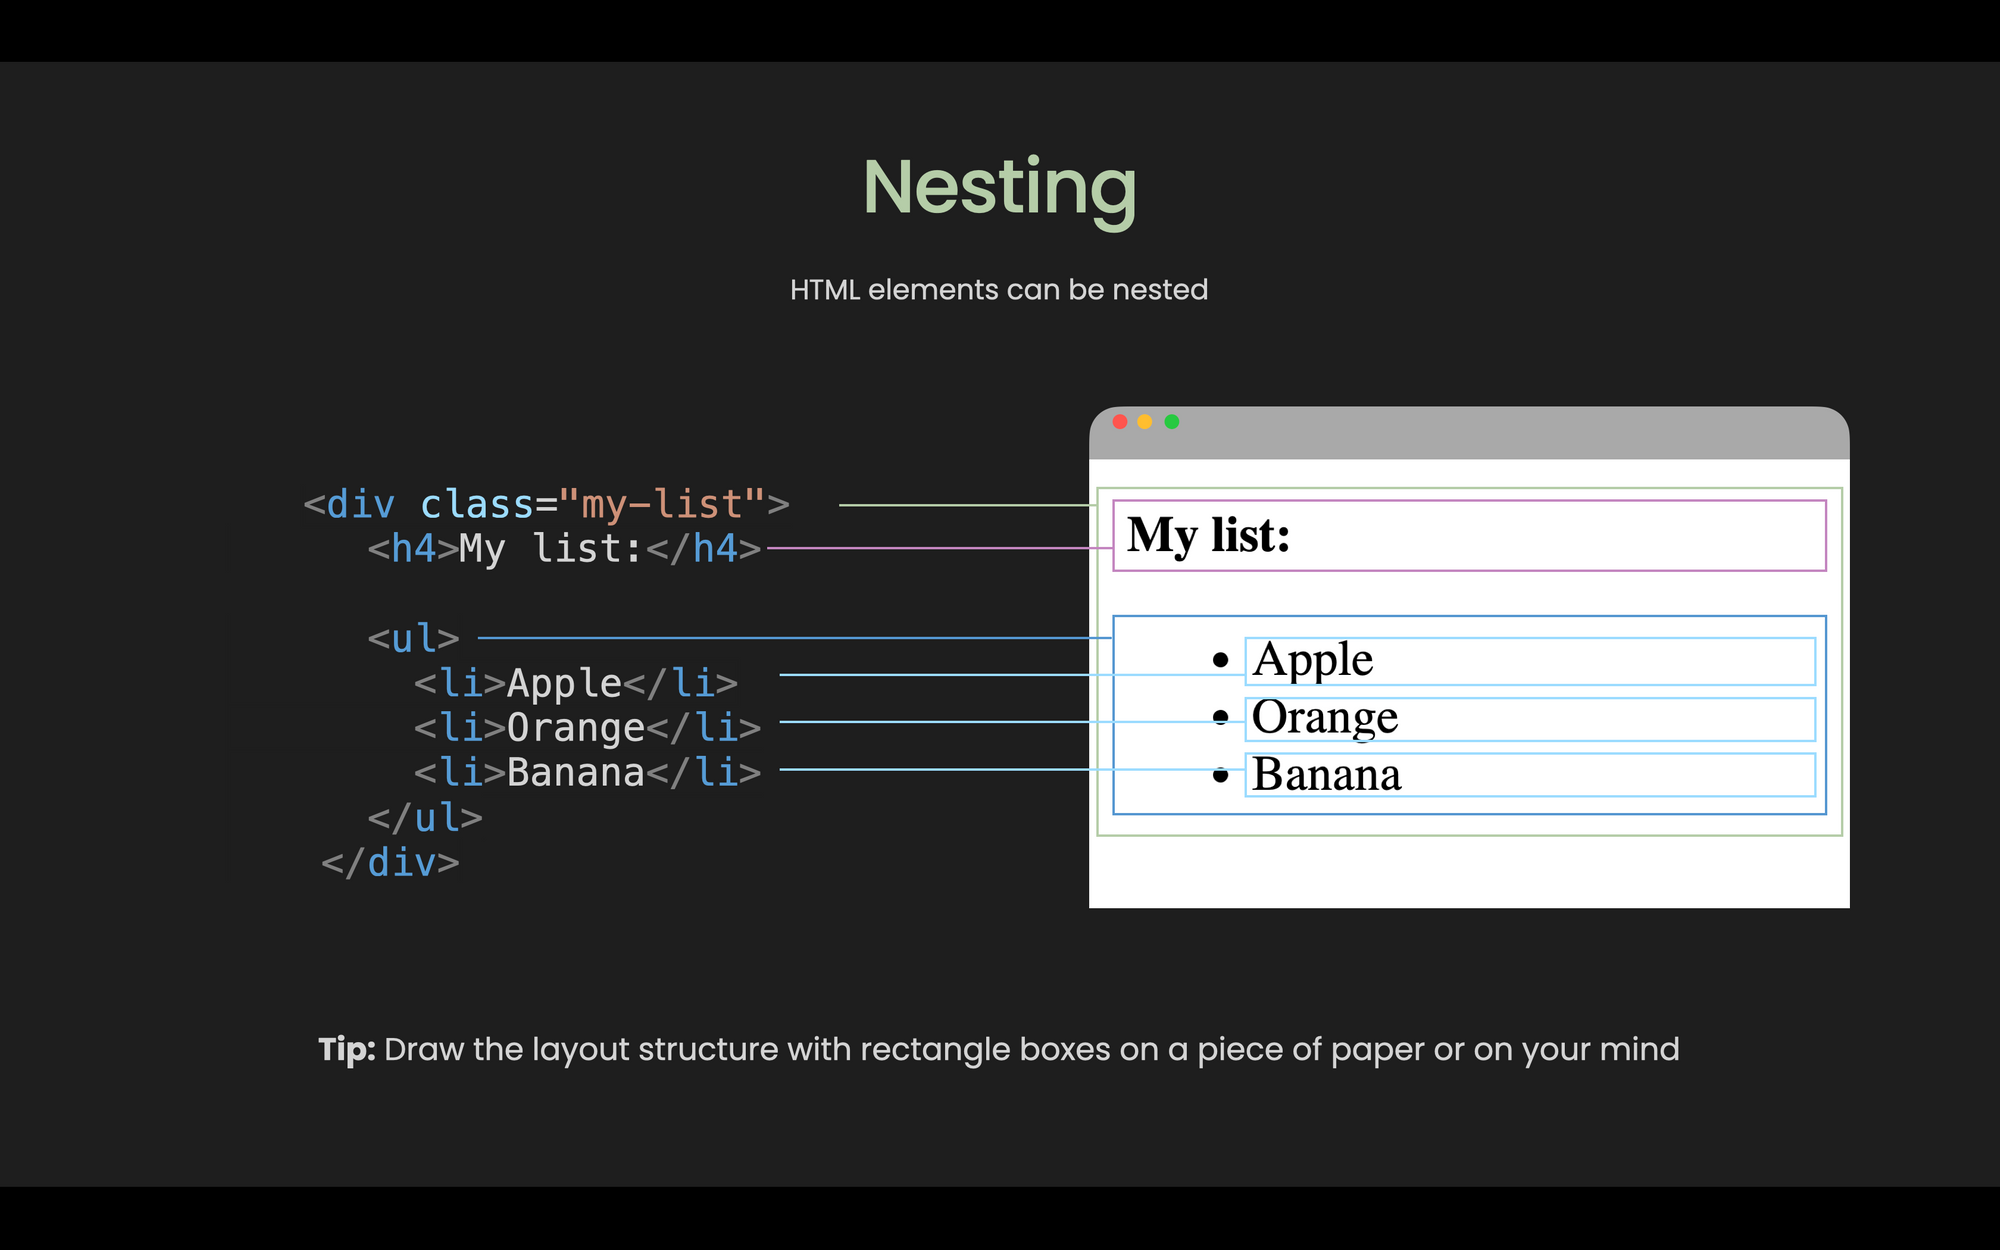Click the green maximize dot on mock browser
Viewport: 2000px width, 1250px height.
pyautogui.click(x=1172, y=422)
